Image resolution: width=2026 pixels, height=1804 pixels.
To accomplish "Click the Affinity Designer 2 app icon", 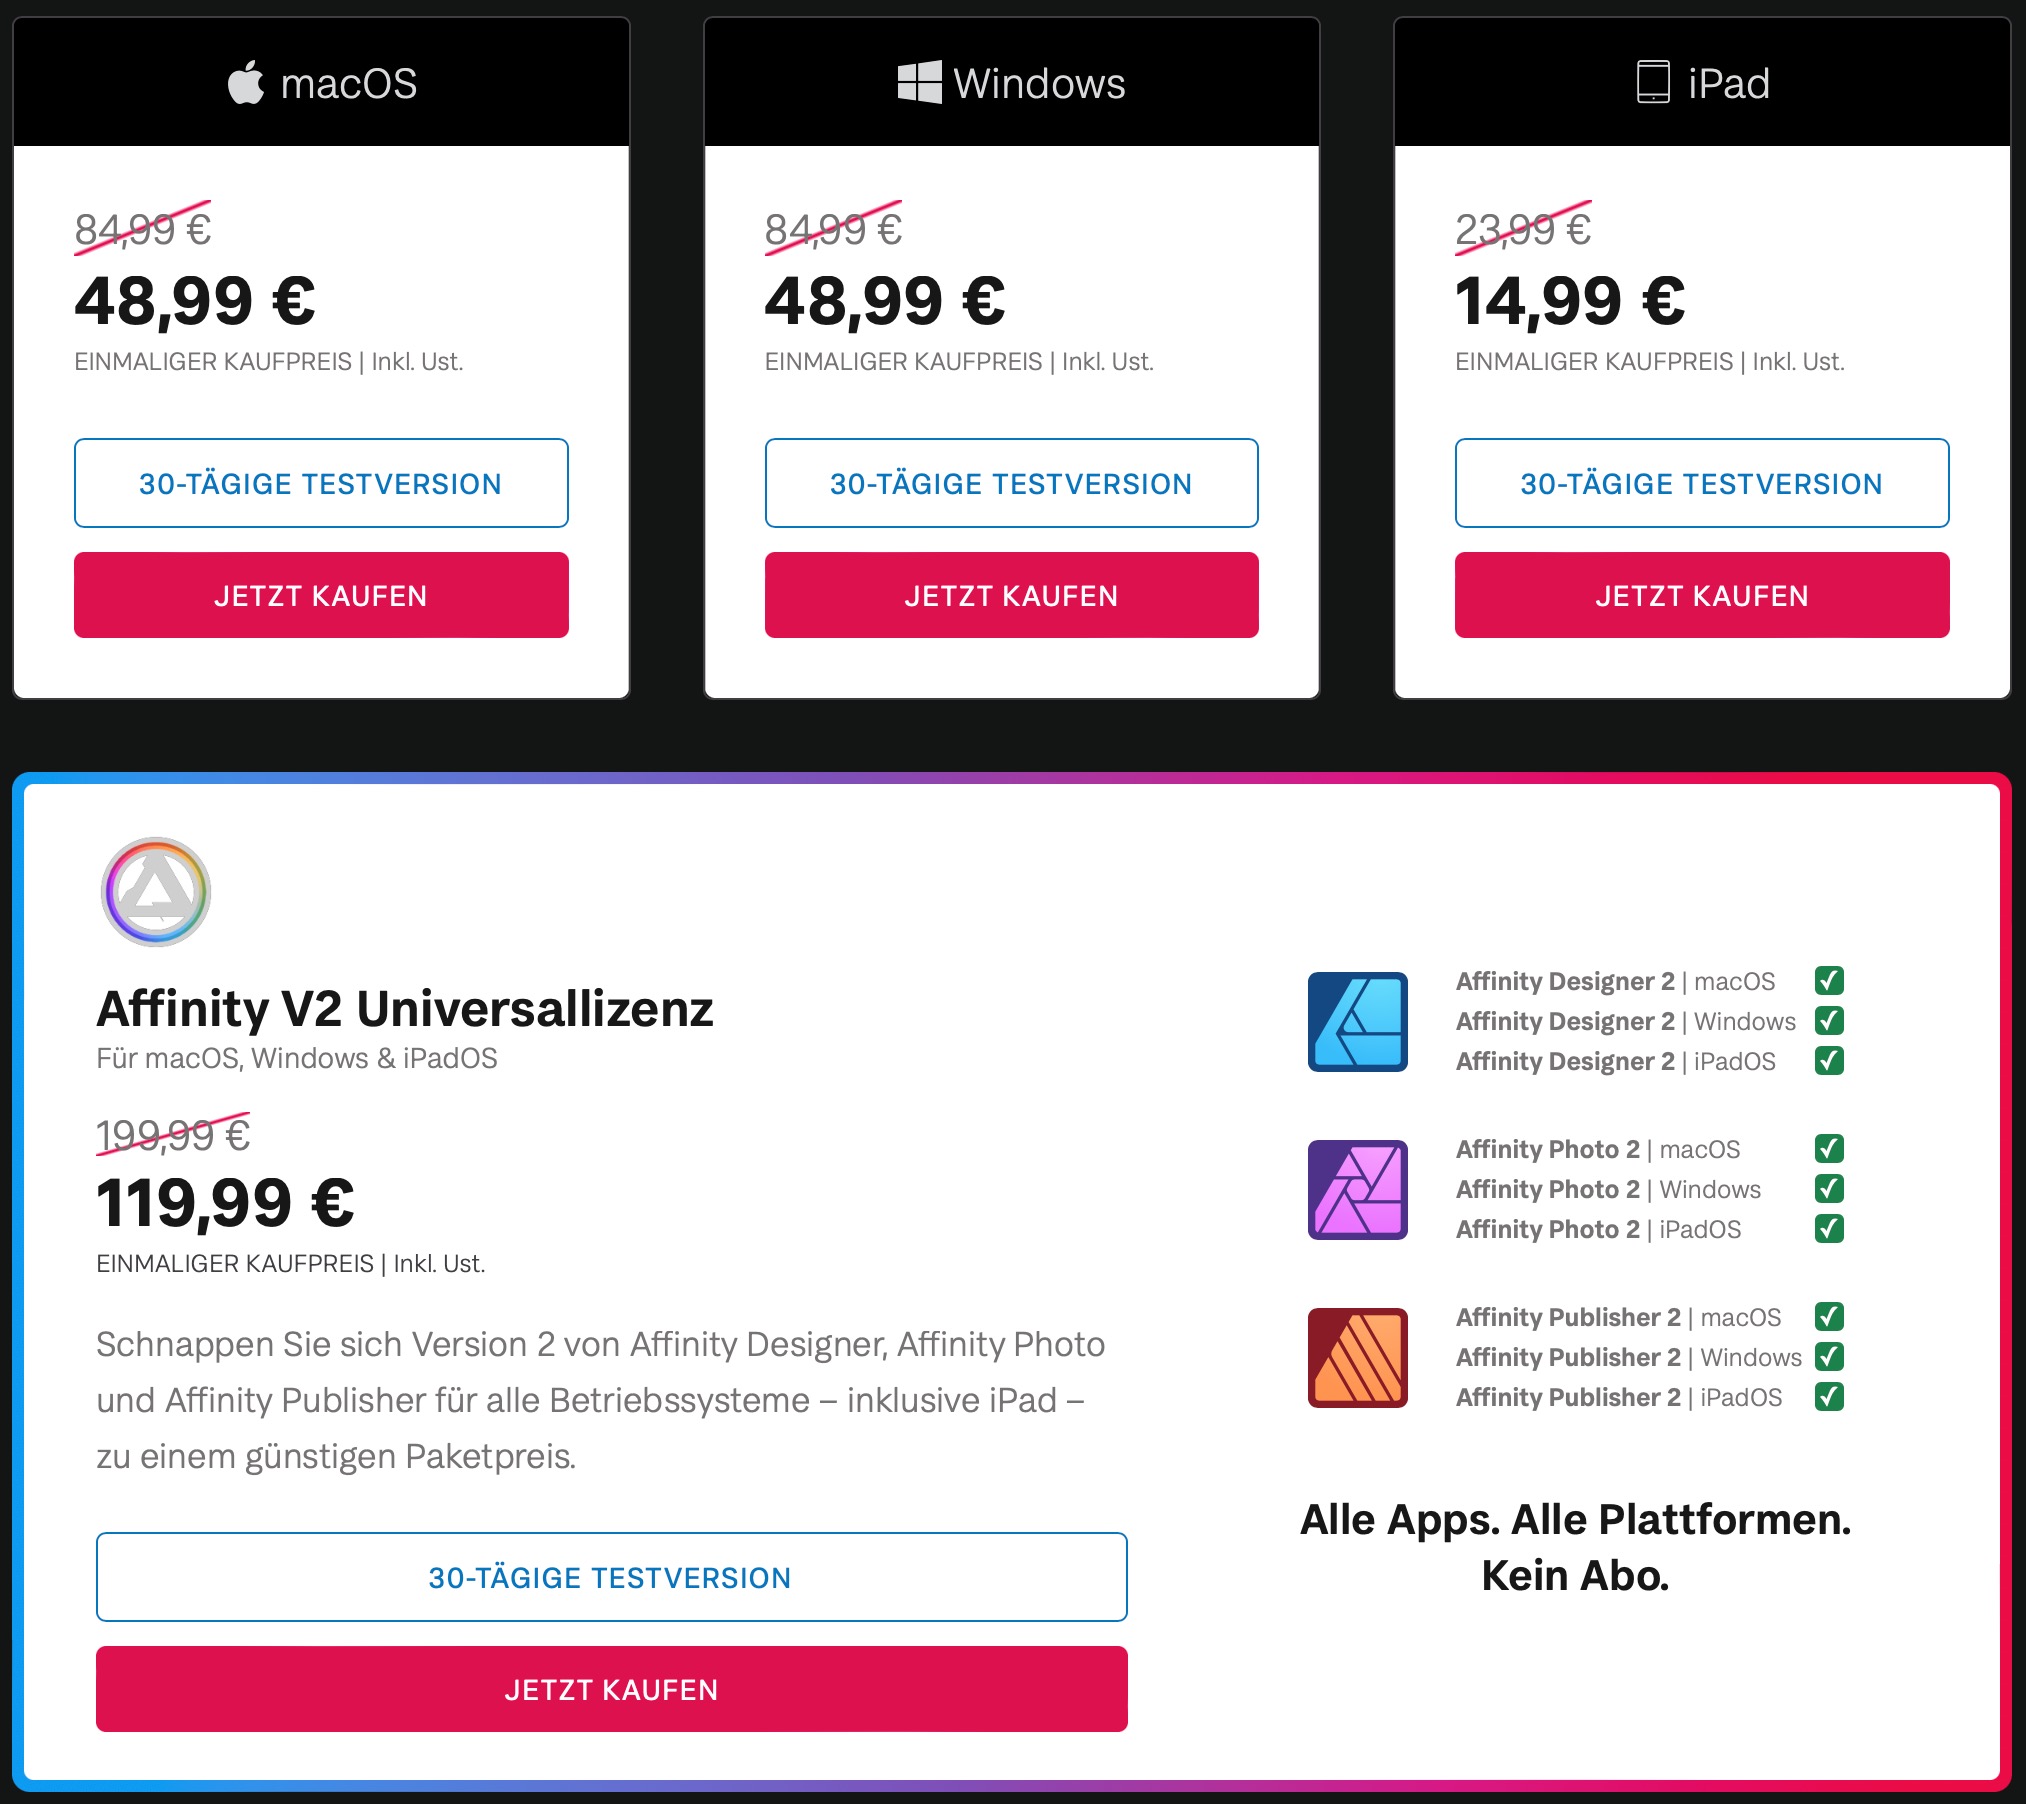I will [x=1357, y=1021].
